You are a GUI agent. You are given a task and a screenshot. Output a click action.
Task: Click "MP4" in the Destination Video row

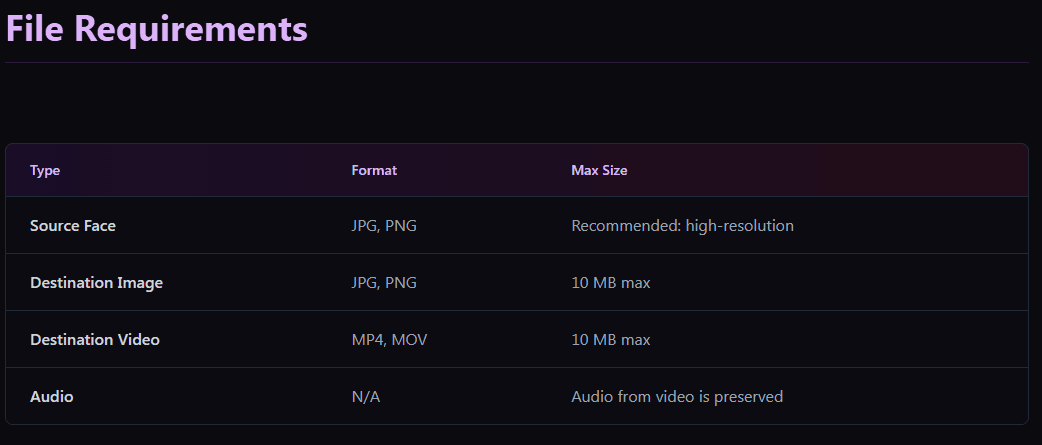pyautogui.click(x=367, y=340)
